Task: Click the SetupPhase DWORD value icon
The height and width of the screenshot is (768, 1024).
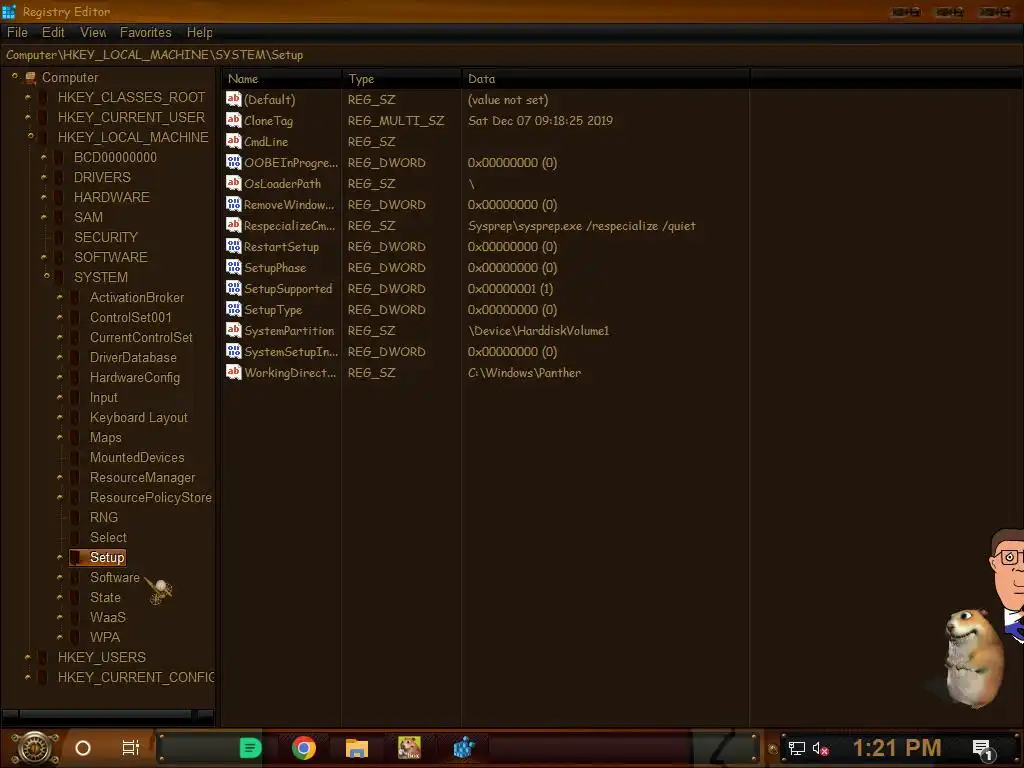Action: pyautogui.click(x=233, y=266)
